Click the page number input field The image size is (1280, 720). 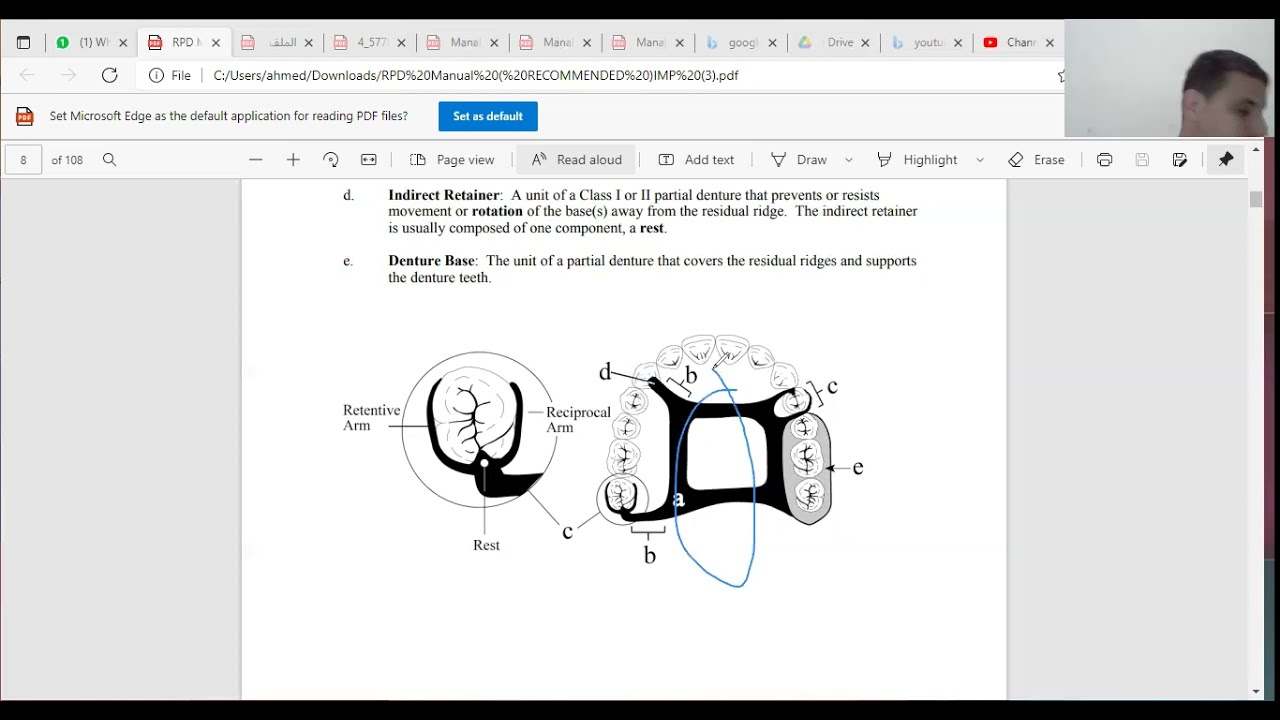24,160
